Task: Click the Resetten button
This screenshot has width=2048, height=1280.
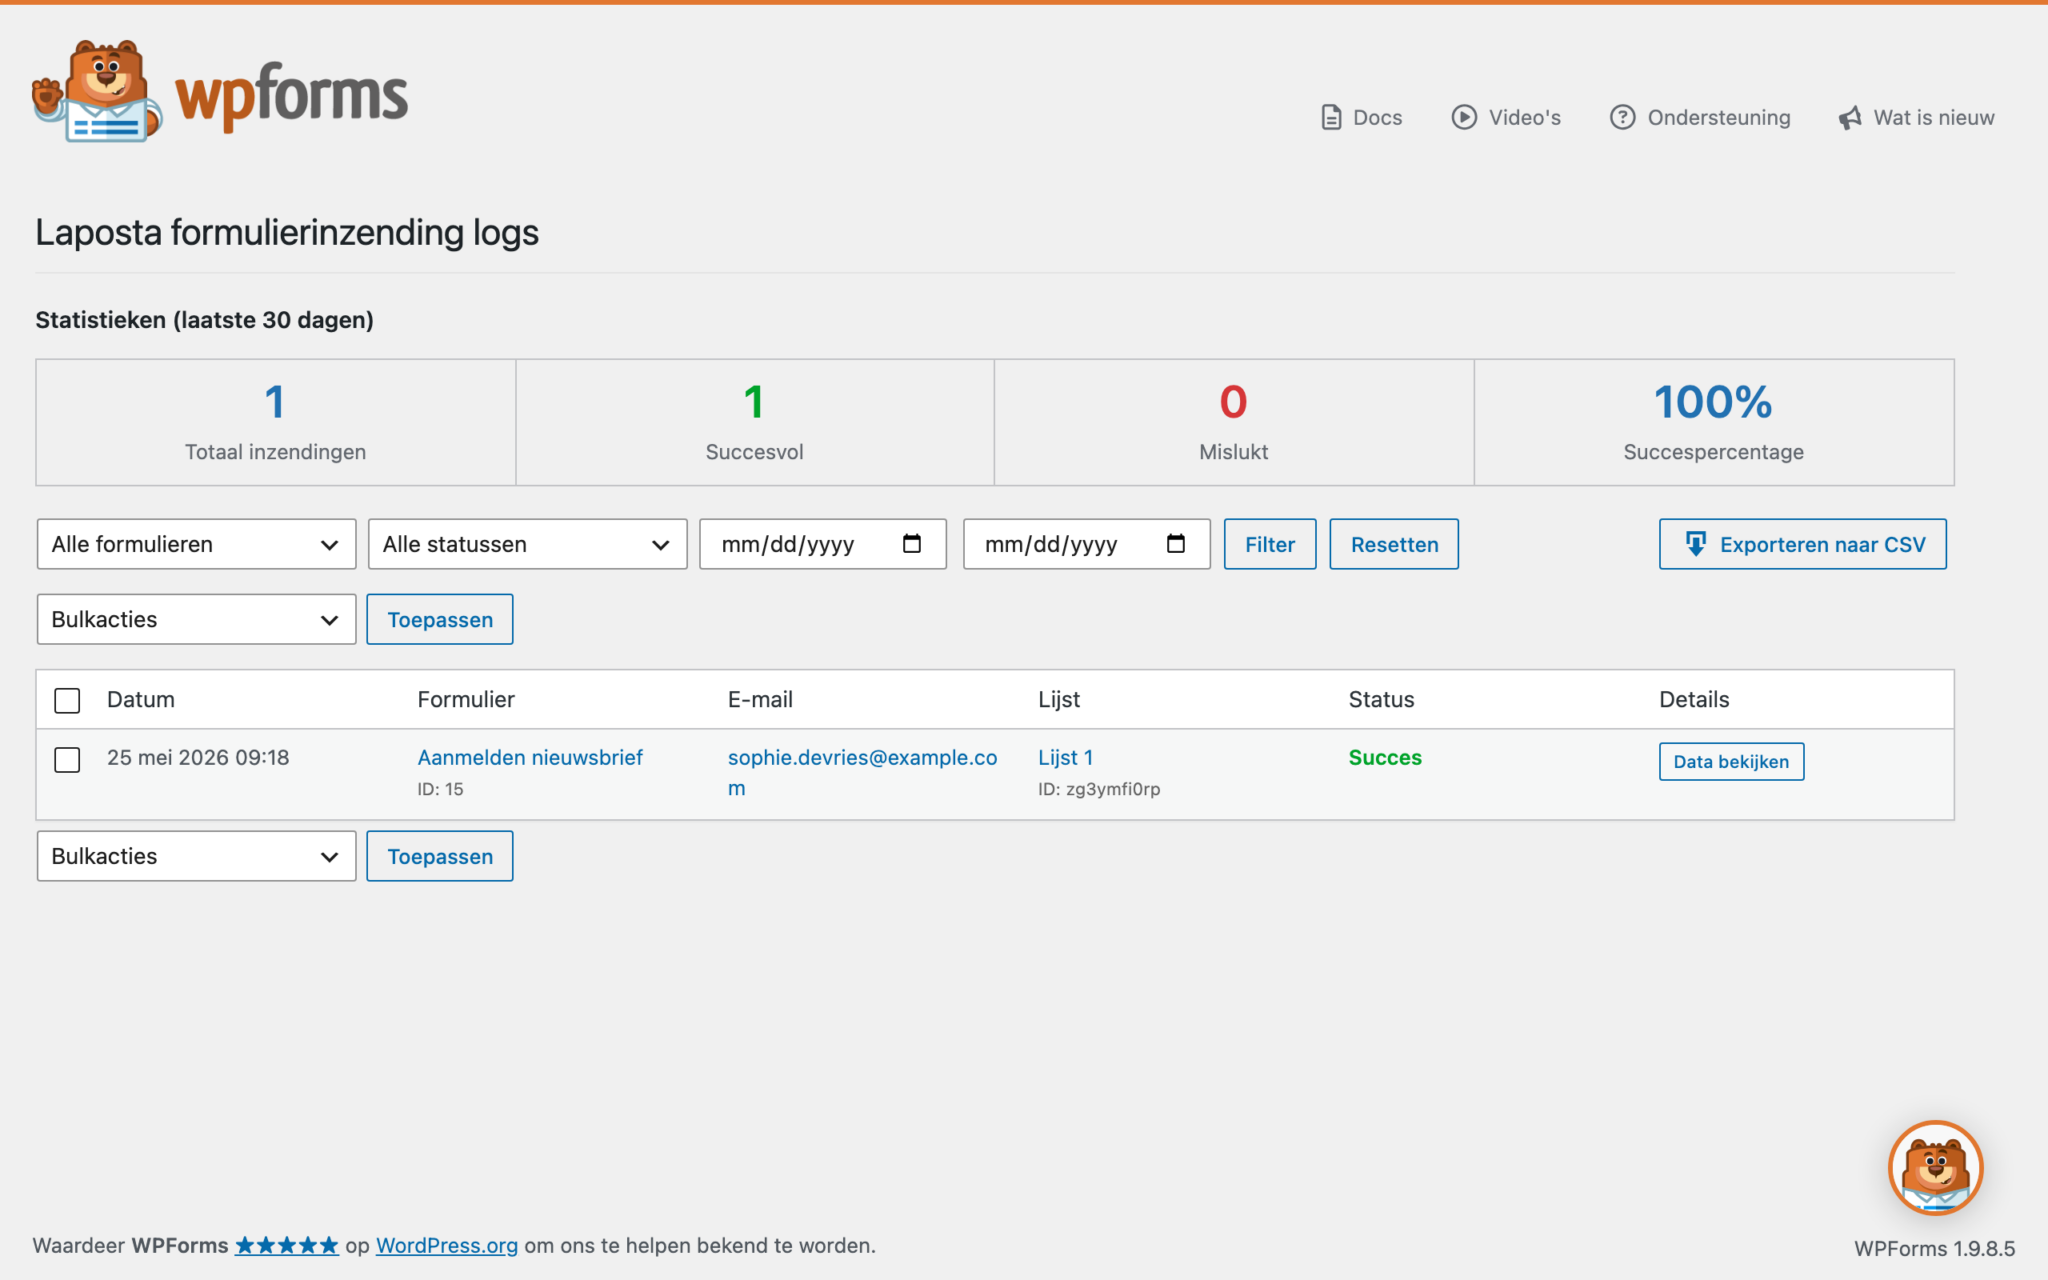Action: click(x=1394, y=544)
